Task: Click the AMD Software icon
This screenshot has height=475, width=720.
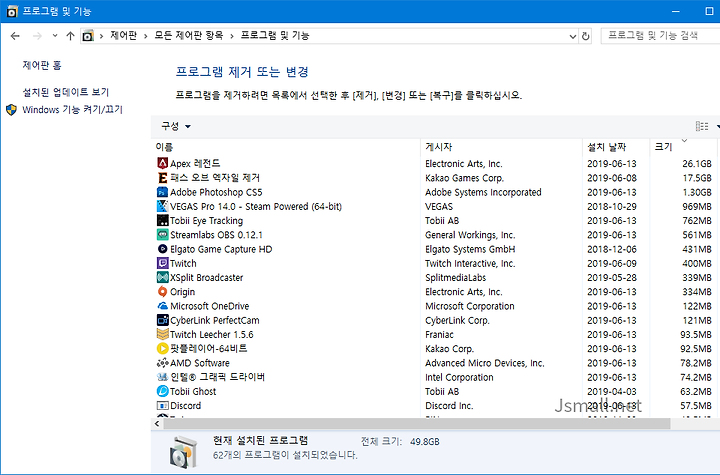Action: (x=163, y=362)
